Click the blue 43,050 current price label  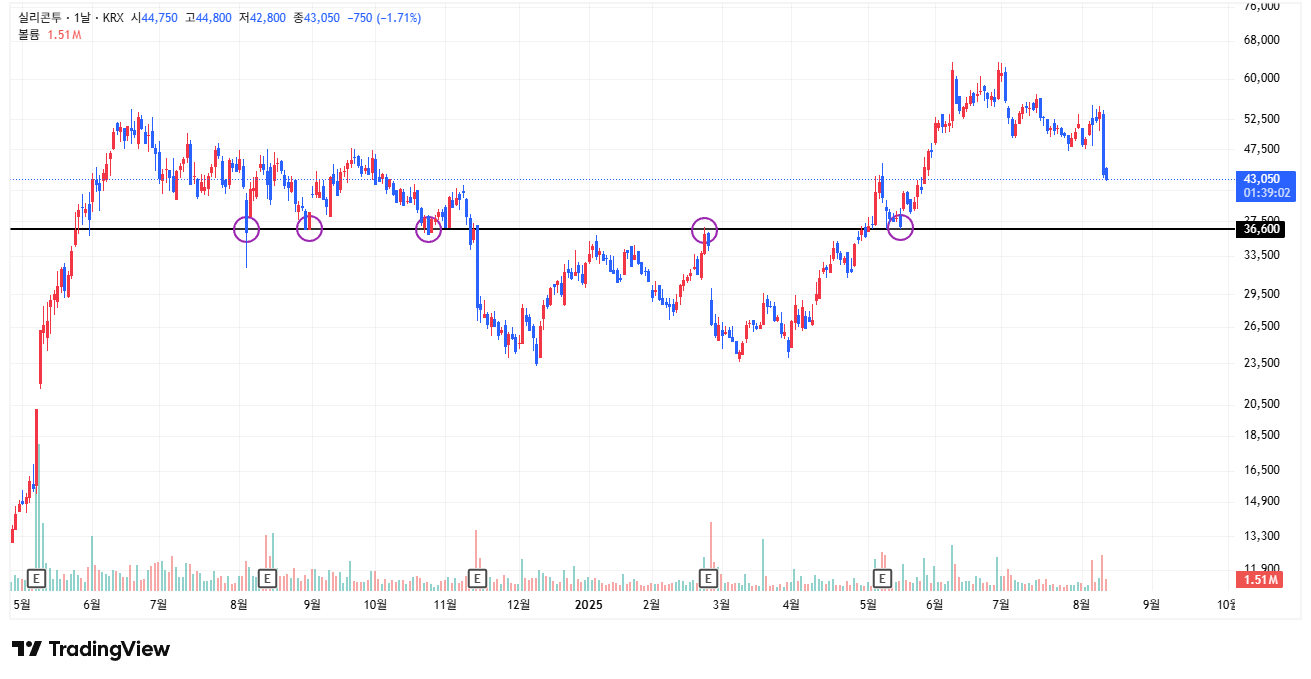[1267, 179]
